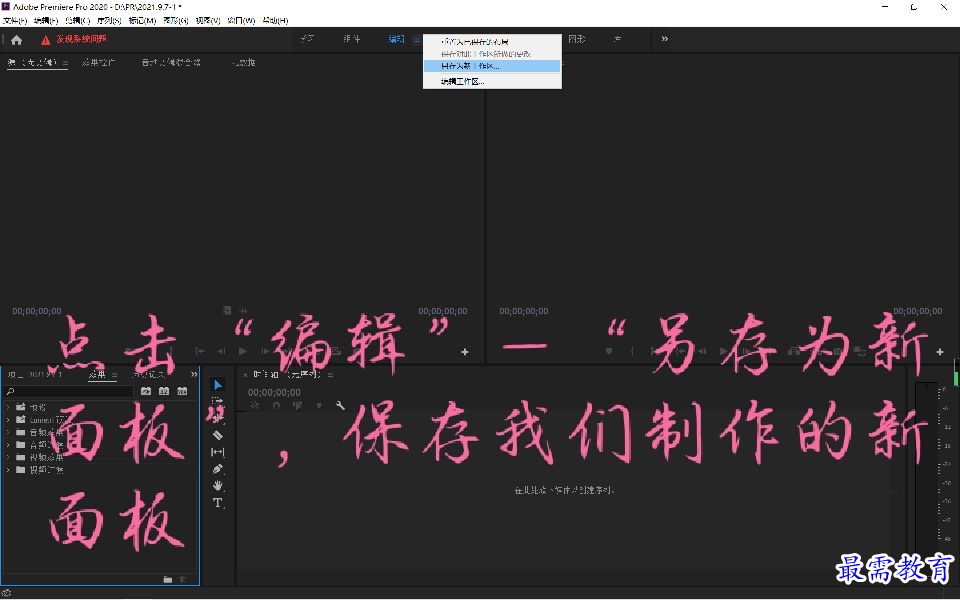Viewport: 960px width, 600px height.
Task: Open Program monitor button editor plus icon
Action: 940,351
